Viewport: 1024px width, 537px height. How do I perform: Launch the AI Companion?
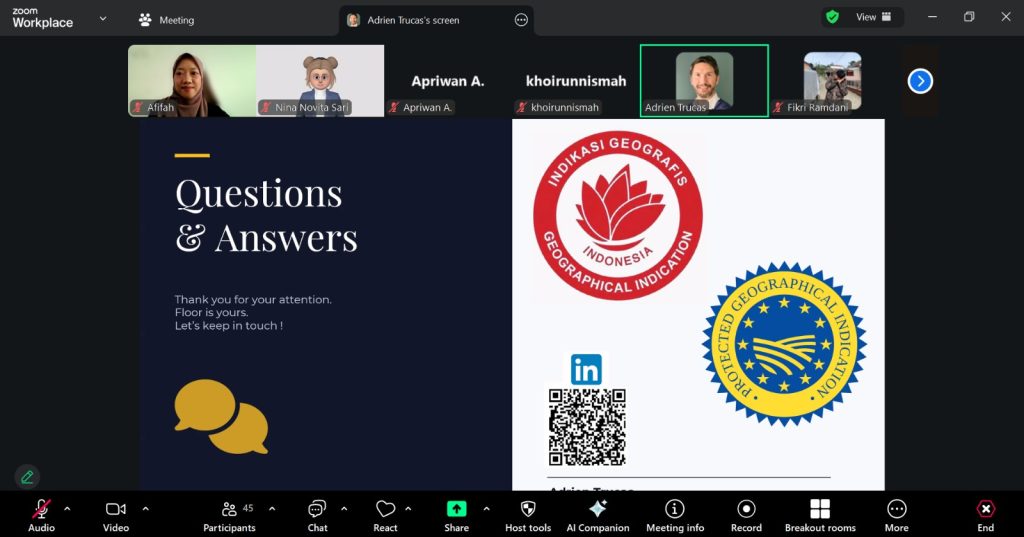598,514
